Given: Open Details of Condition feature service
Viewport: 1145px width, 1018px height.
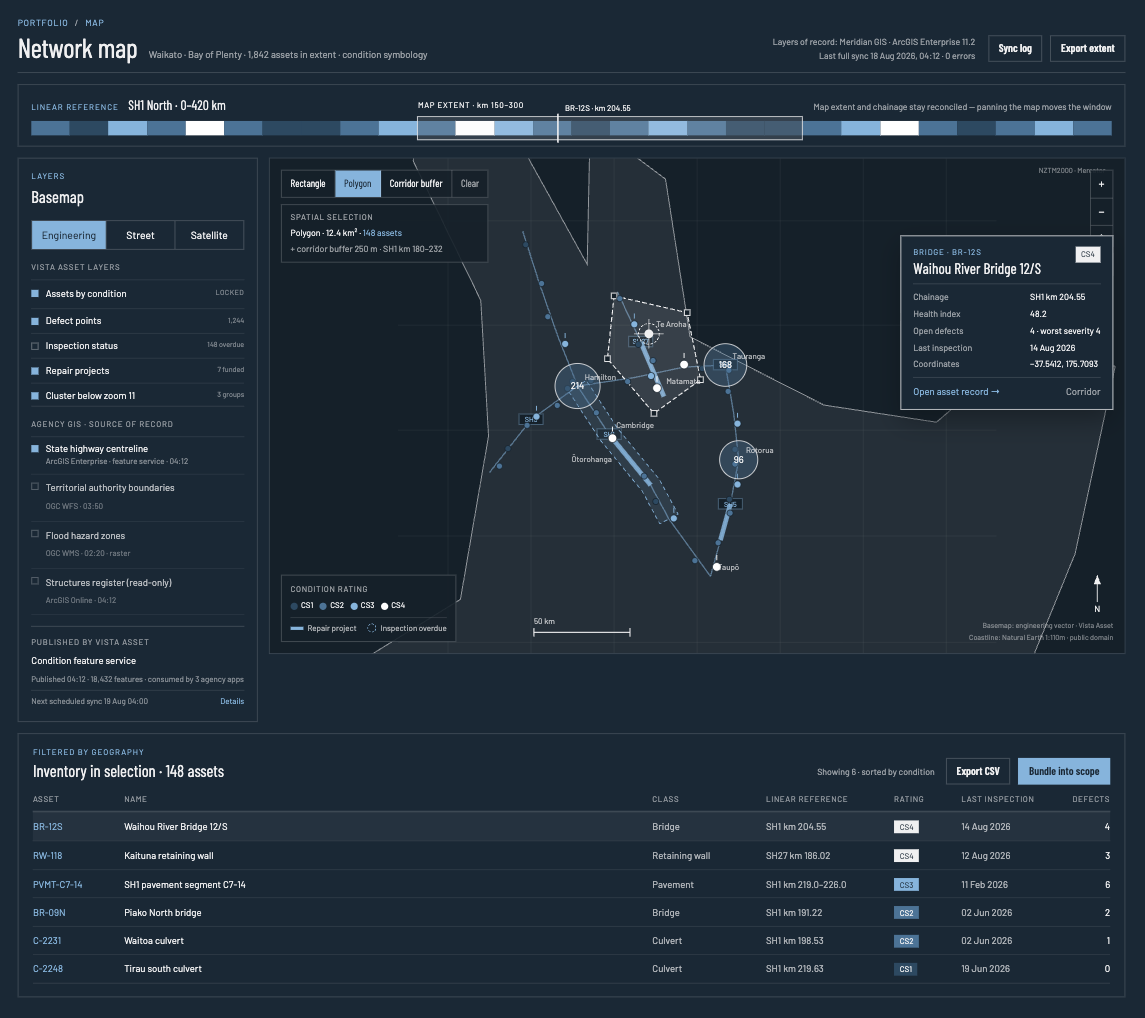Looking at the screenshot, I should pos(232,701).
